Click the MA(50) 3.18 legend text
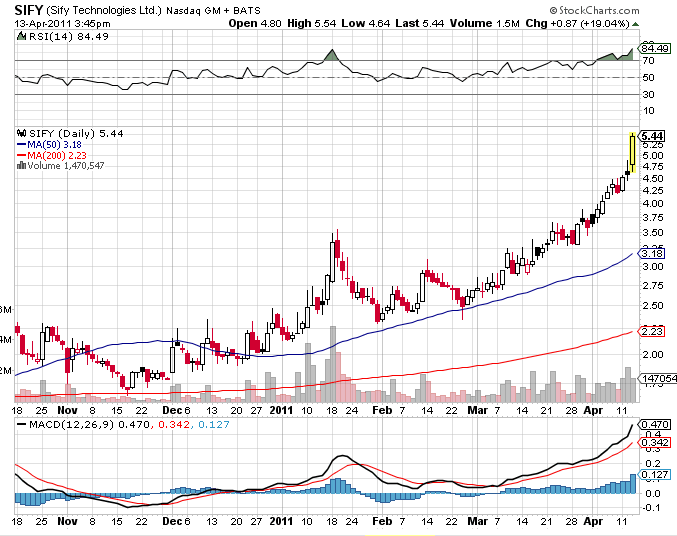677x536 pixels. [x=54, y=145]
